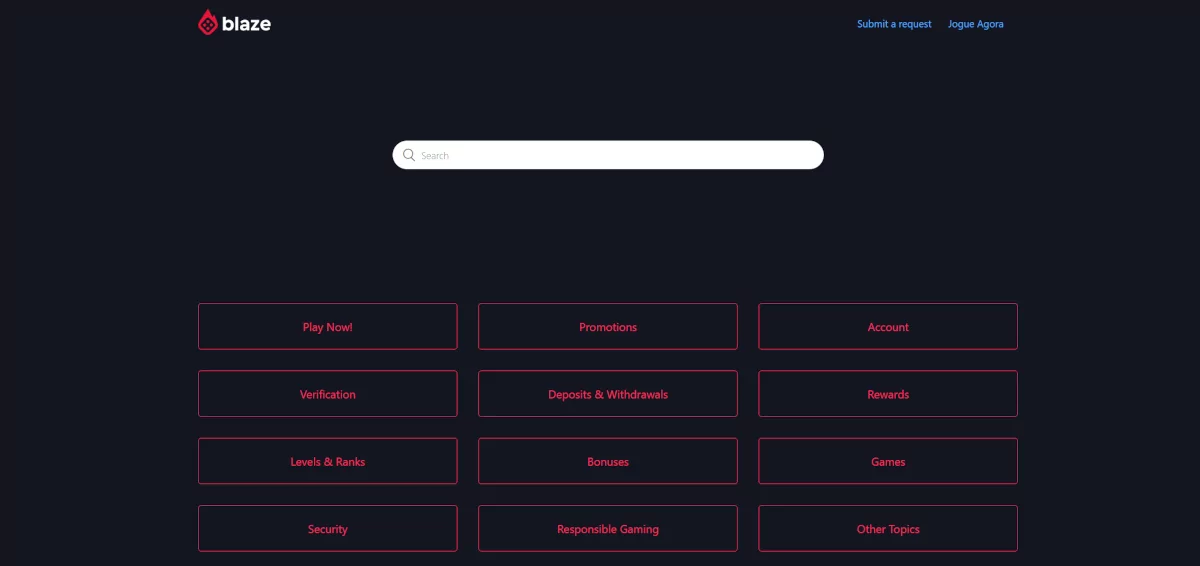Select the Promotions category box

(608, 327)
